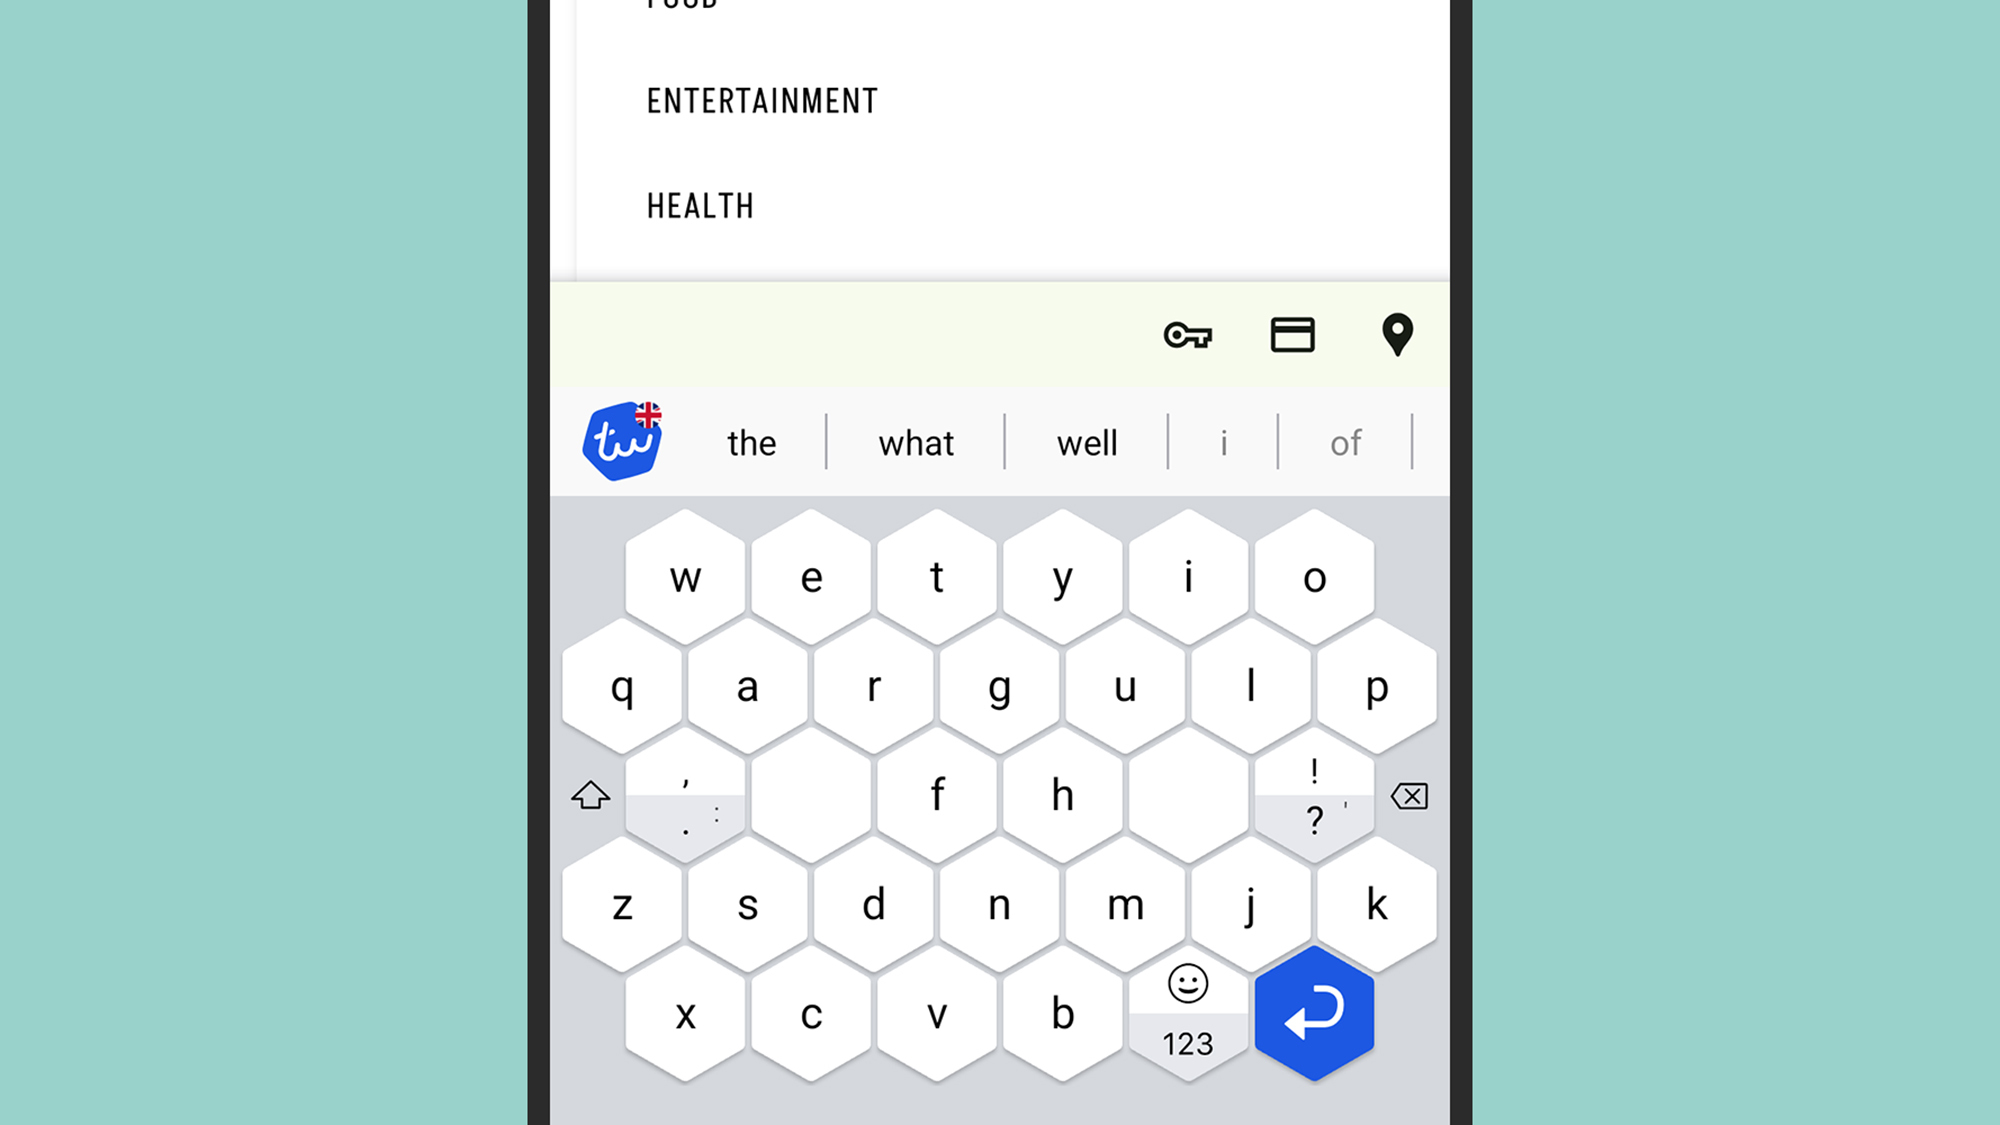Tap the backspace delete key icon
2000x1125 pixels.
click(x=1407, y=795)
